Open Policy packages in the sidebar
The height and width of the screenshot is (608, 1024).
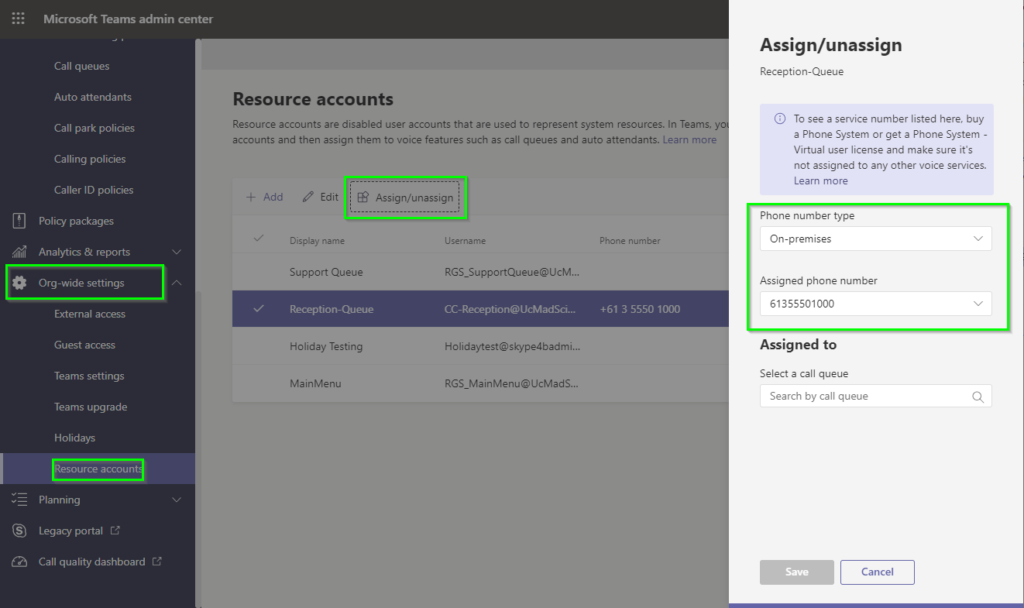[76, 221]
